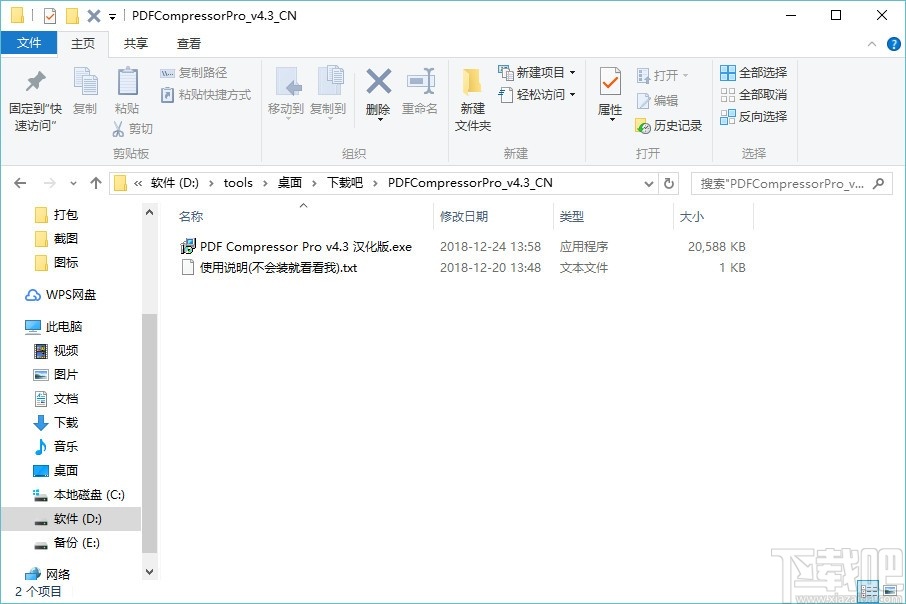Click the Invert selection (反向选择) button
906x604 pixels.
pyautogui.click(x=753, y=116)
